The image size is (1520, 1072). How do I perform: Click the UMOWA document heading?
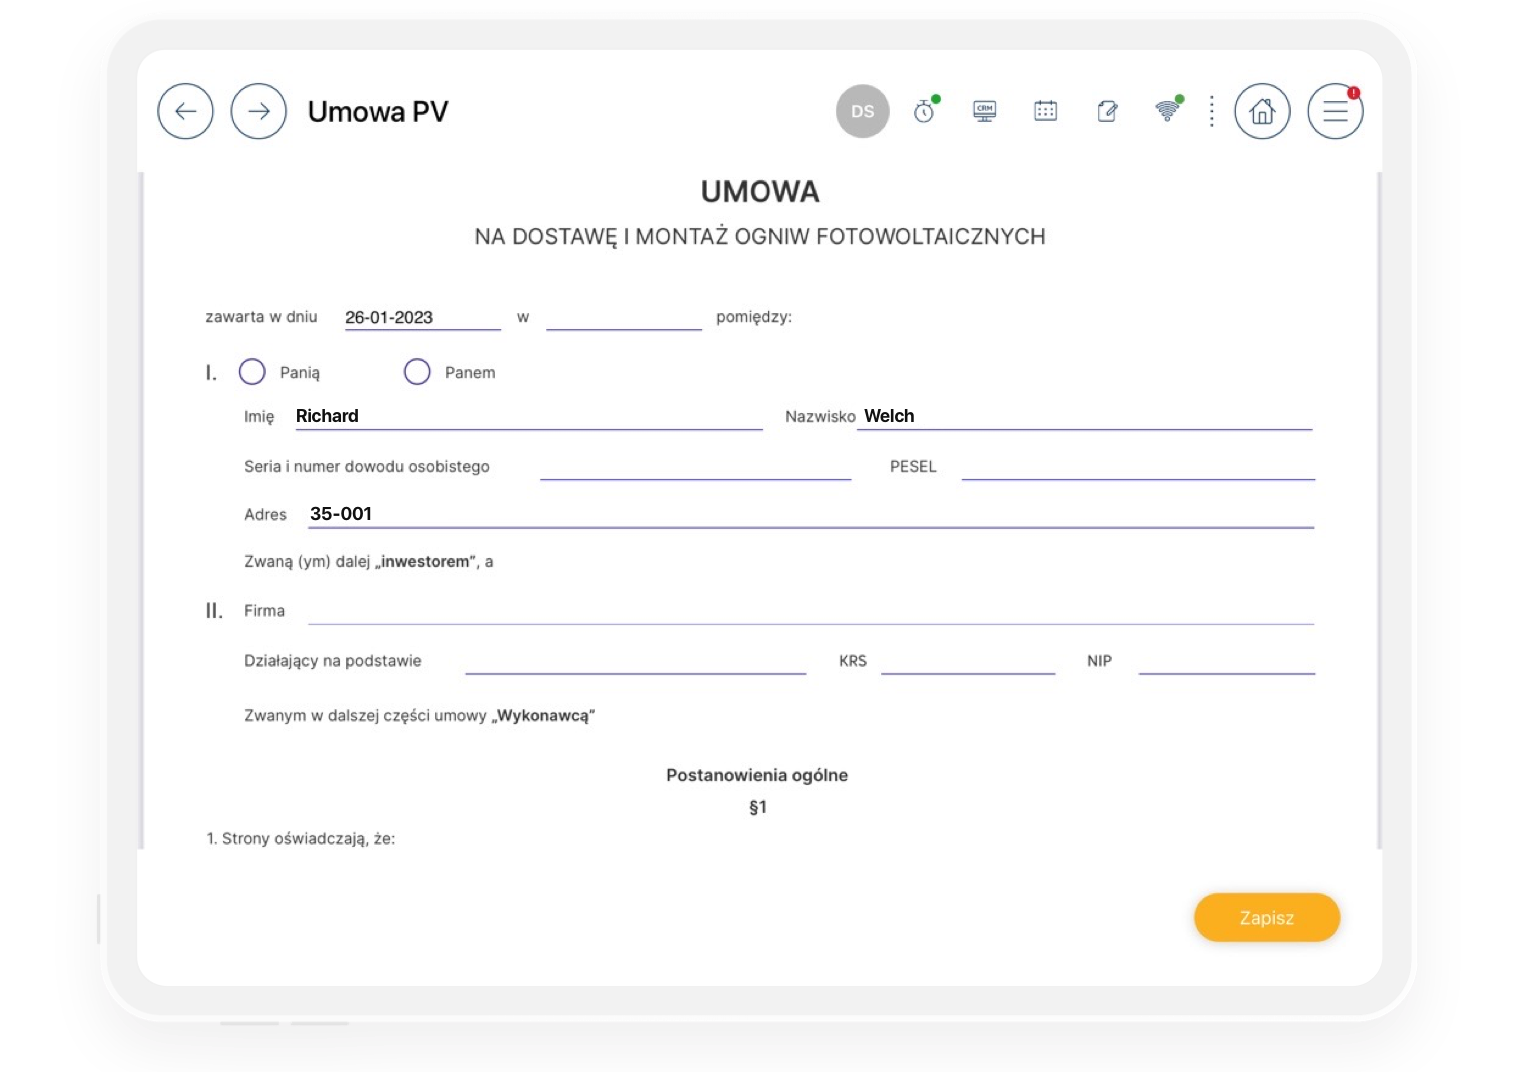760,191
